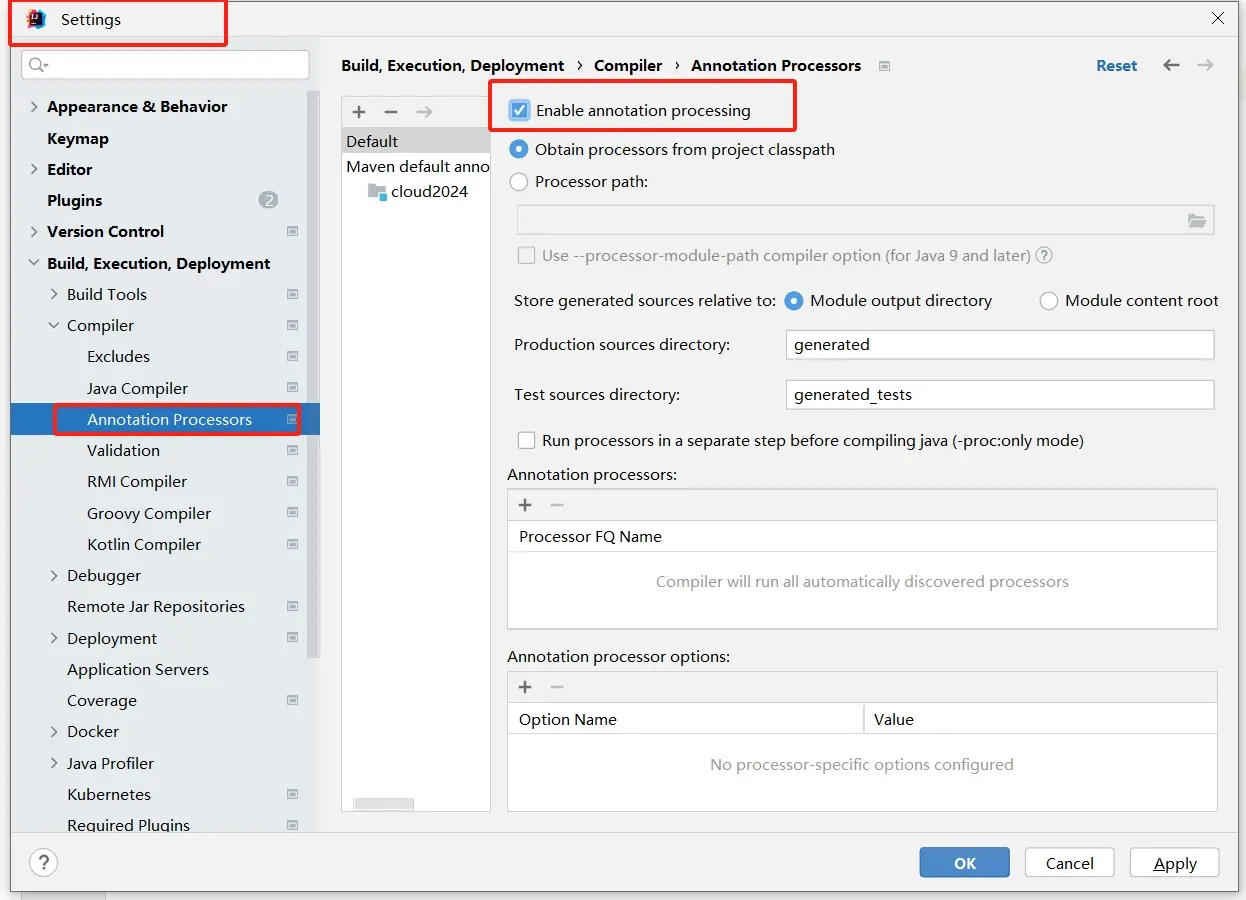Expand the Debugger tree node

click(x=52, y=575)
